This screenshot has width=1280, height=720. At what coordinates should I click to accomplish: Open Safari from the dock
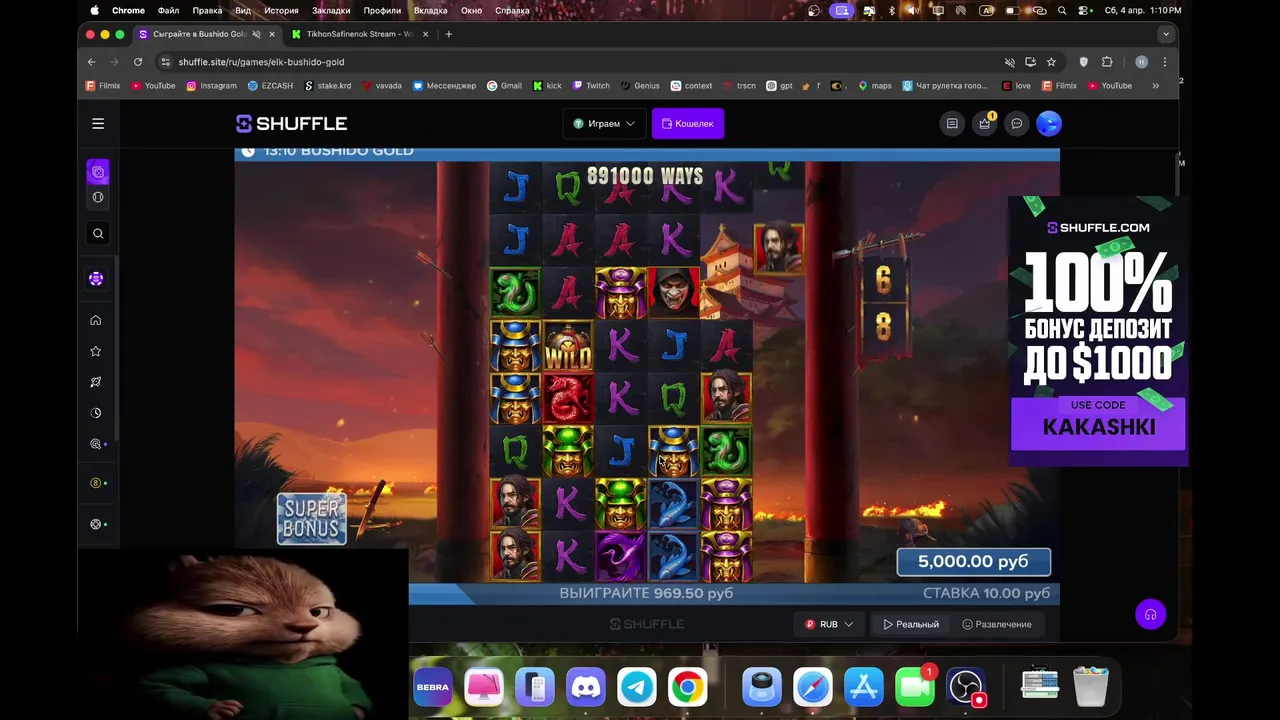813,687
